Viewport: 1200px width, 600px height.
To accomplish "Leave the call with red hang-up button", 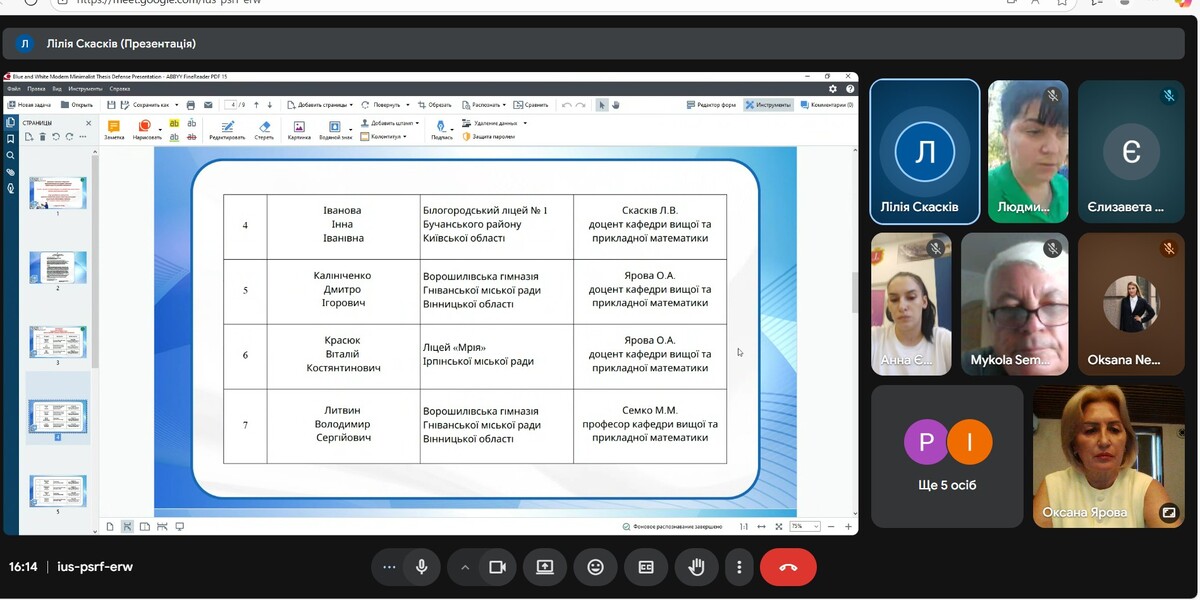I will click(788, 567).
